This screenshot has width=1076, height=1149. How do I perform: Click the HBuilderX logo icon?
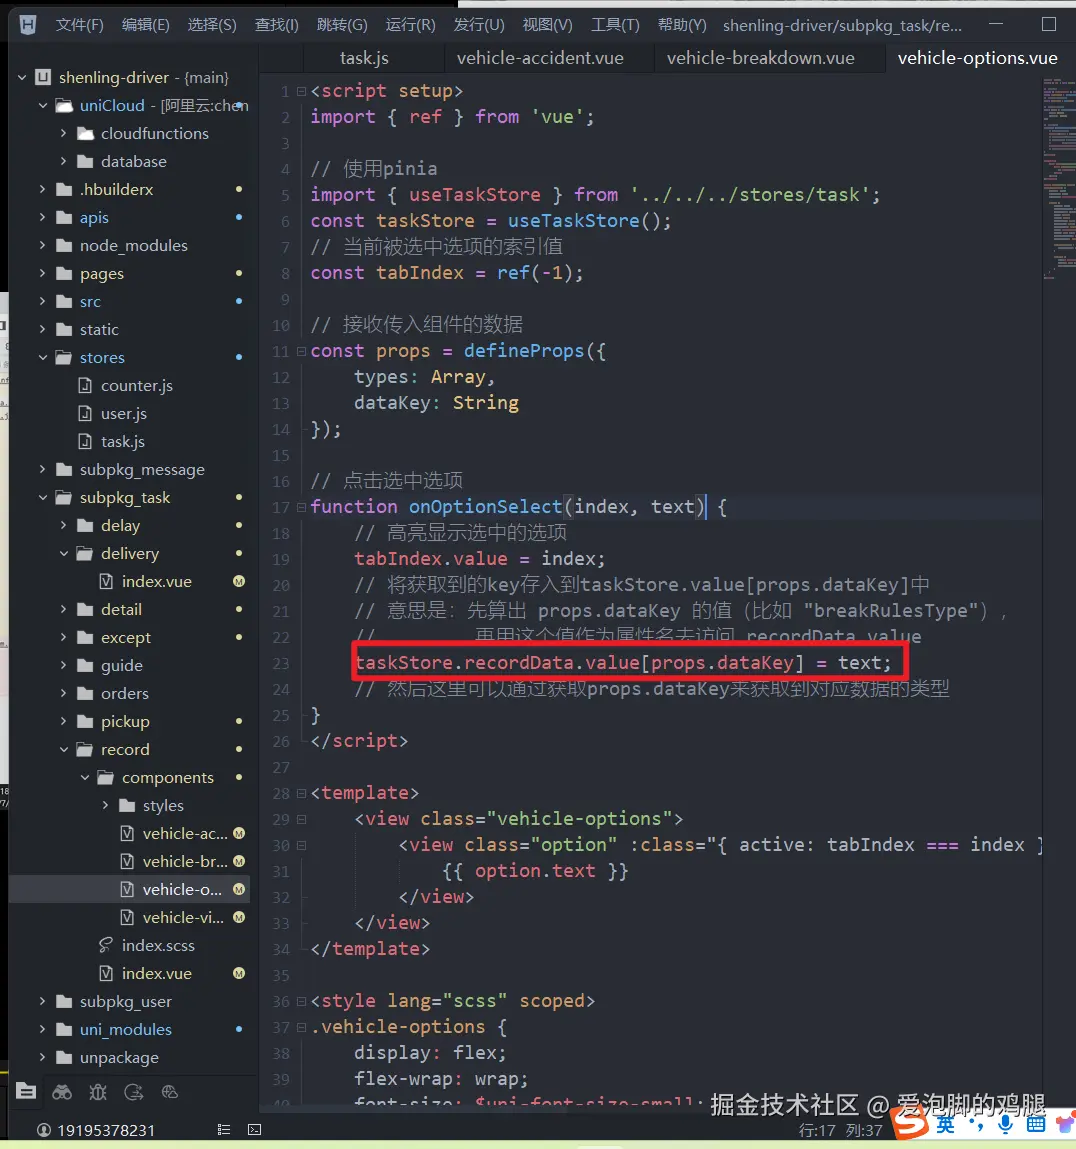click(x=28, y=25)
